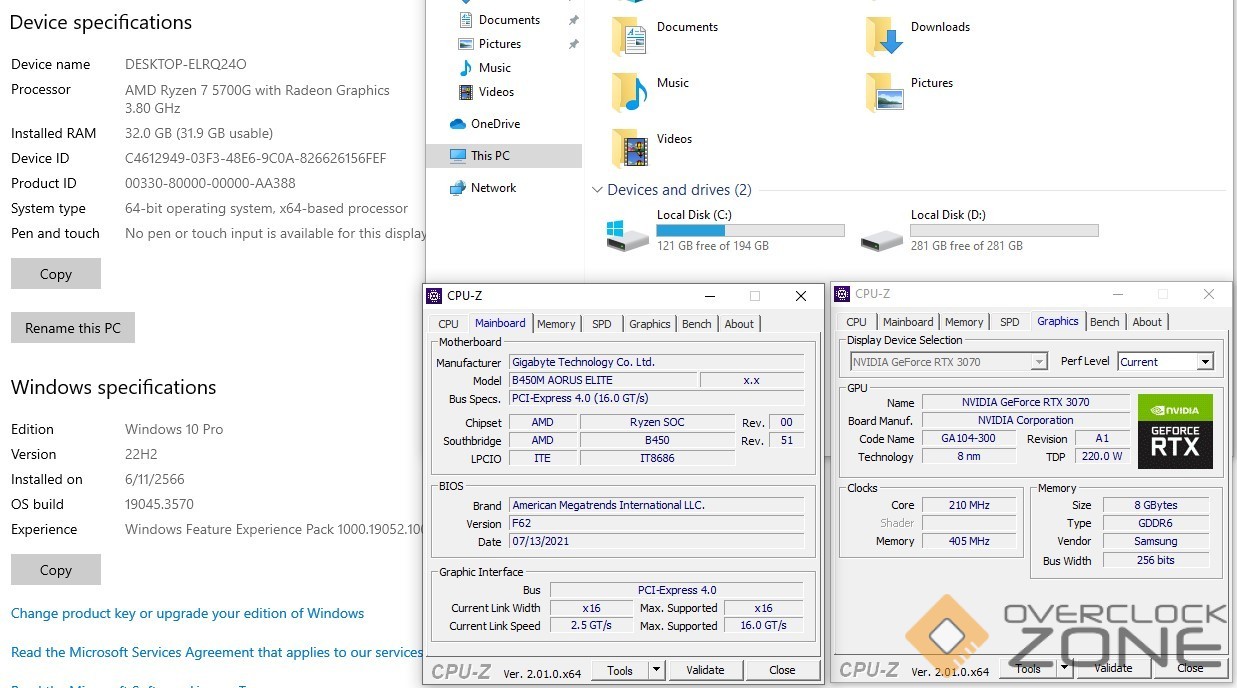Click Copy under Windows specifications
The height and width of the screenshot is (688, 1237).
point(56,570)
